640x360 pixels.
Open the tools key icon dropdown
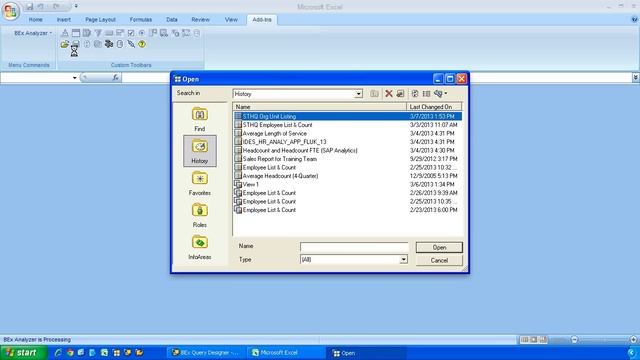tap(440, 93)
